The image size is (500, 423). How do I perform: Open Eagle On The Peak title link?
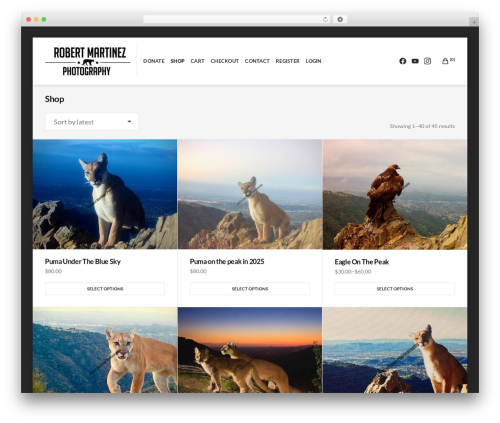(x=362, y=262)
